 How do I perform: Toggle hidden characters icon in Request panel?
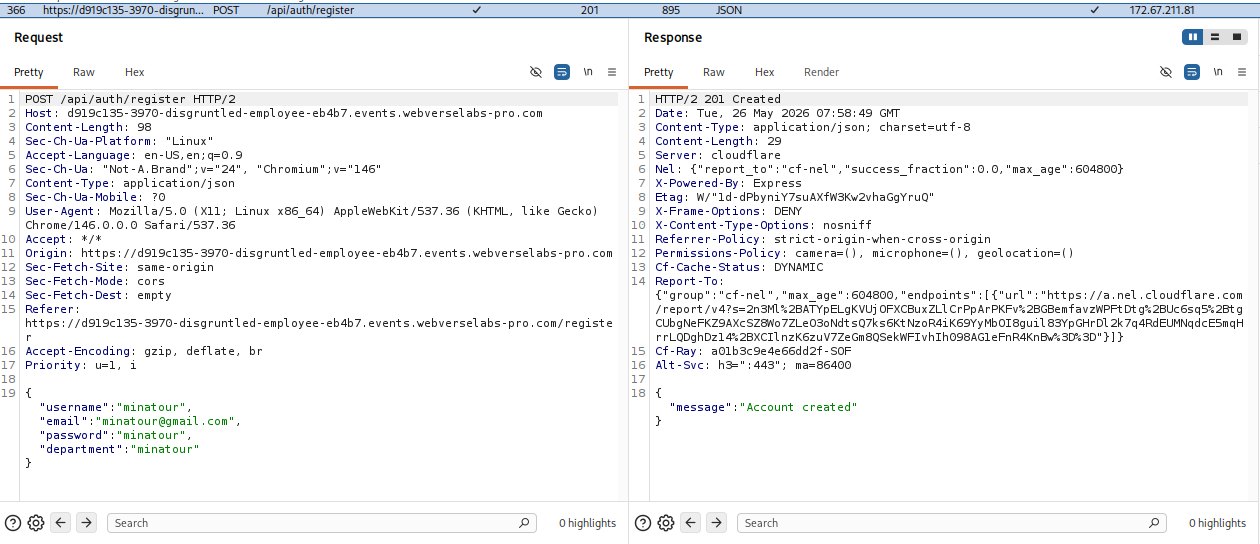(x=536, y=72)
